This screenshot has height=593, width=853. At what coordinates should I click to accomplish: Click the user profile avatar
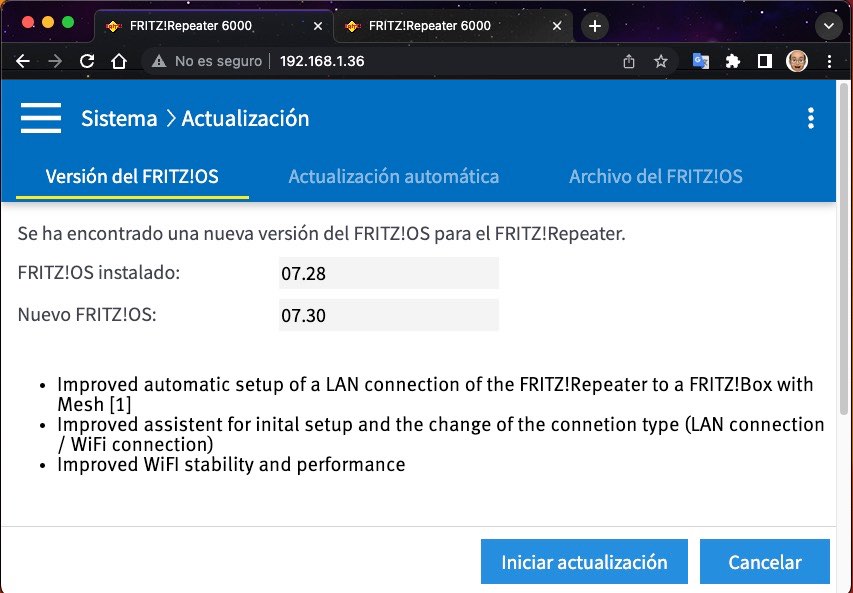[797, 61]
